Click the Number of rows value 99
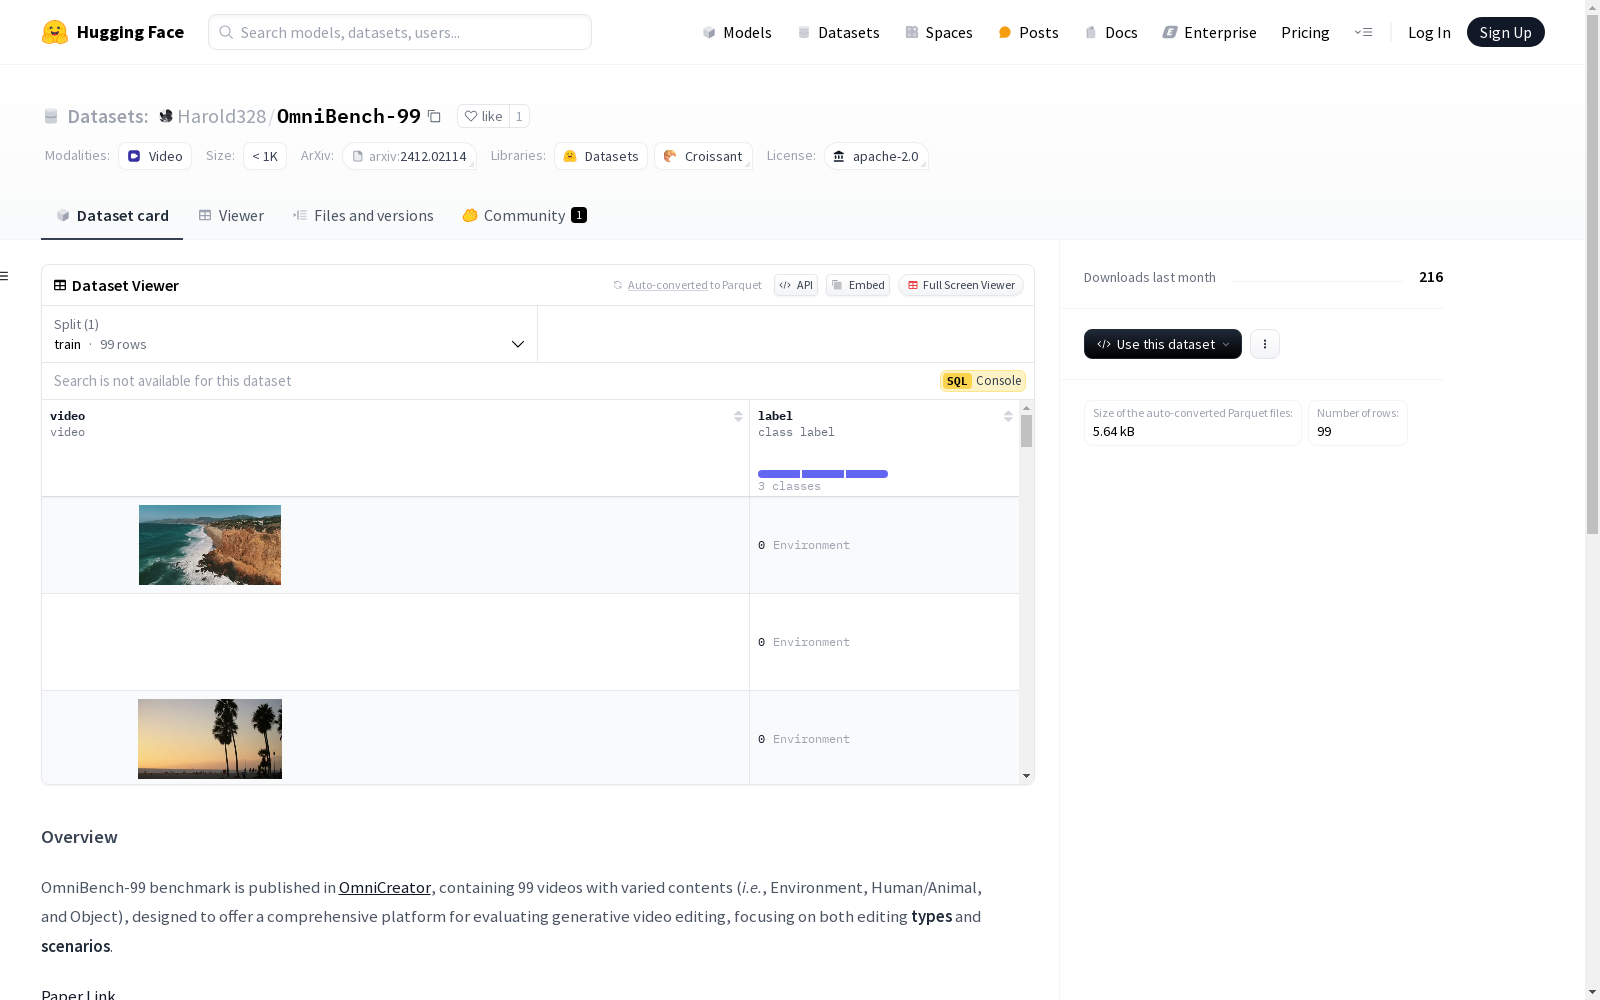Image resolution: width=1600 pixels, height=1000 pixels. [1324, 432]
